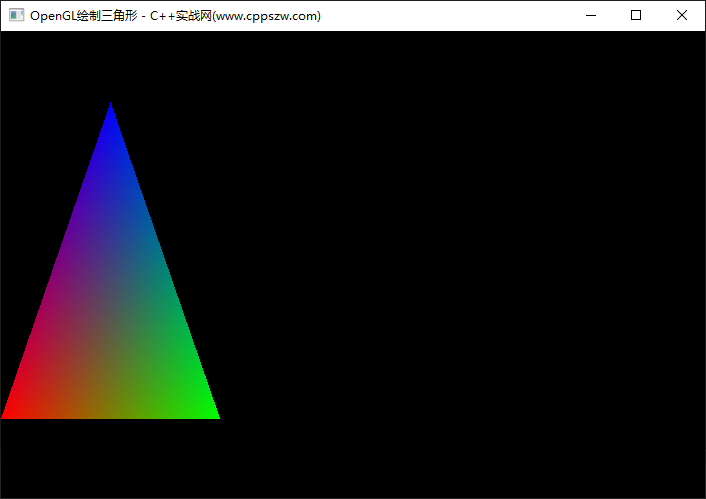Viewport: 706px width, 499px height.
Task: Minimize the OpenGL triangle window
Action: (x=591, y=16)
